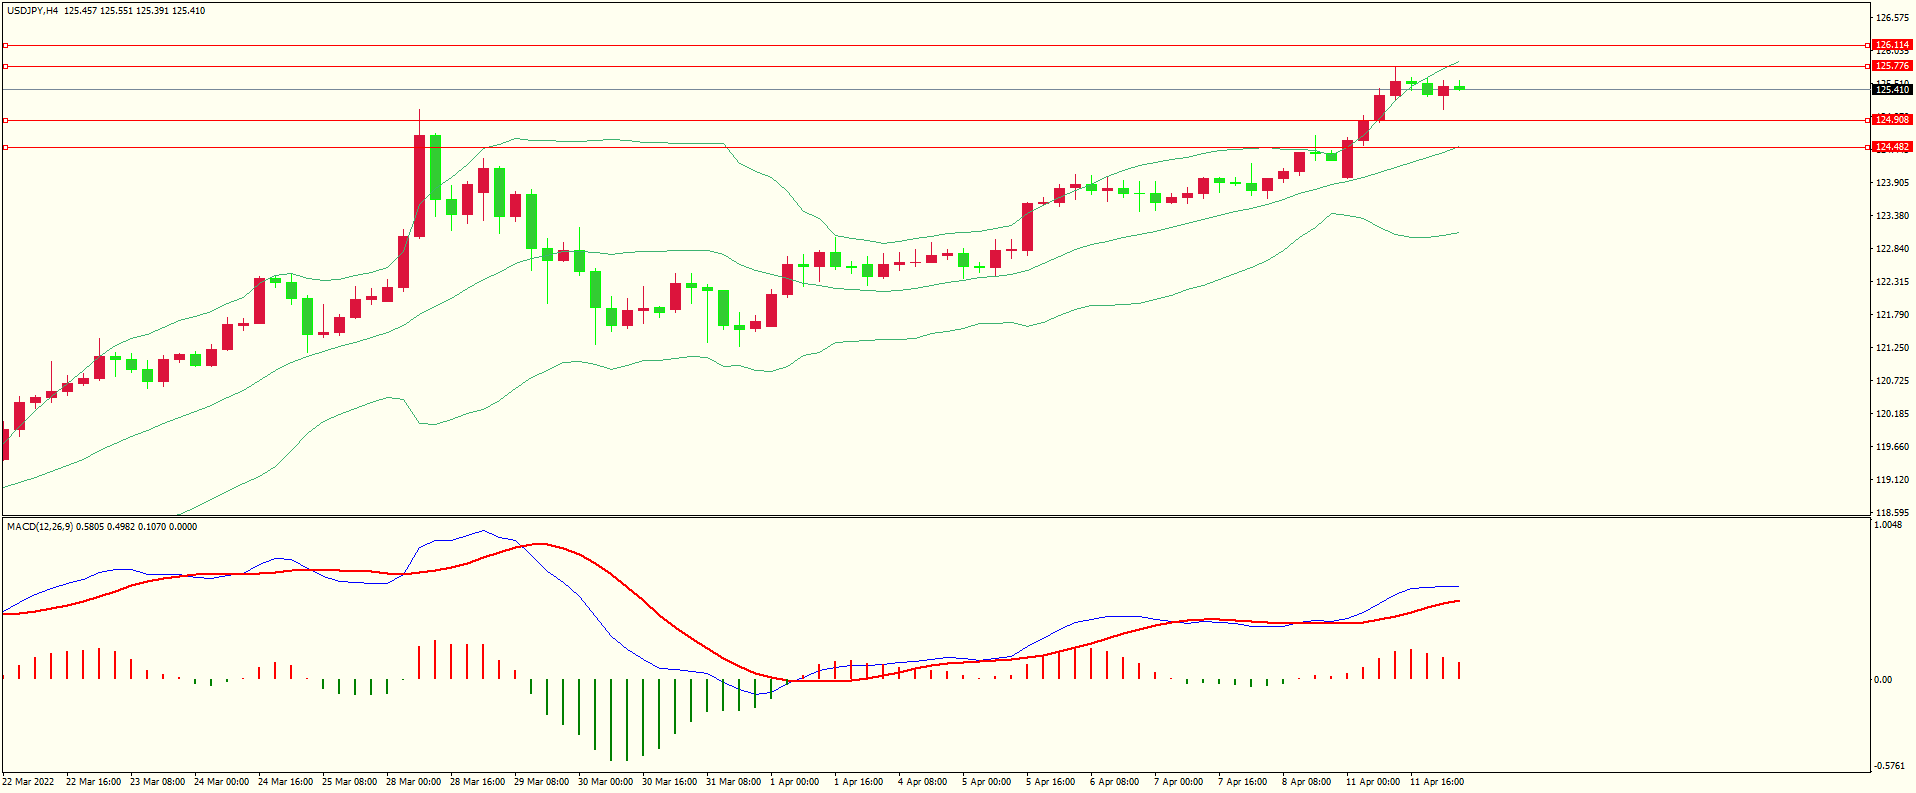Select the 1.0048 MACD scale value

1887,525
